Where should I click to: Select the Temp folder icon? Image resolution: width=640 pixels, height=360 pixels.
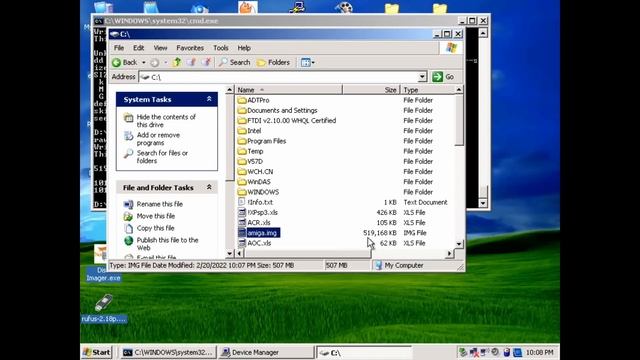point(242,151)
